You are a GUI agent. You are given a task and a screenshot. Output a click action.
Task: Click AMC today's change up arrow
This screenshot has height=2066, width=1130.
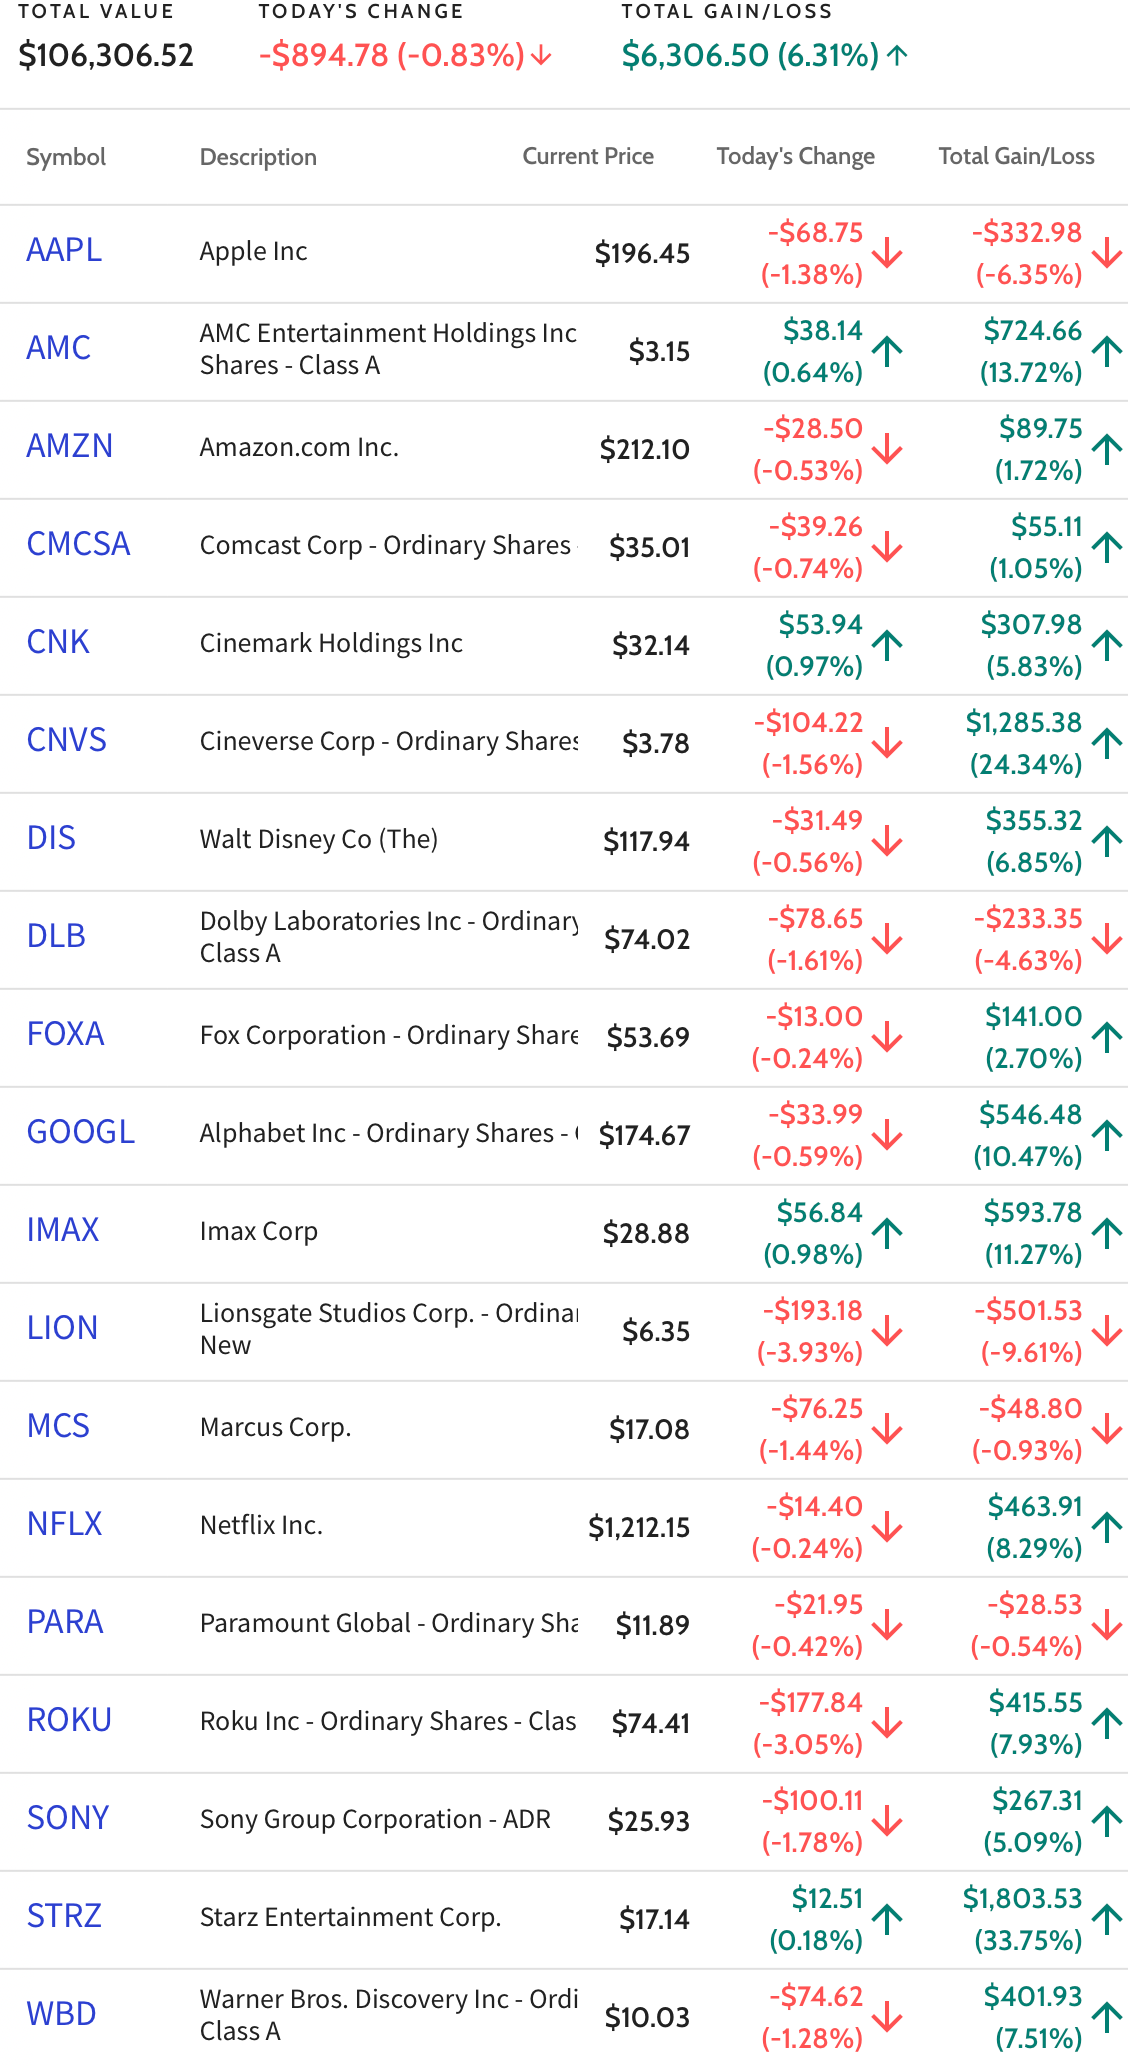pos(887,351)
